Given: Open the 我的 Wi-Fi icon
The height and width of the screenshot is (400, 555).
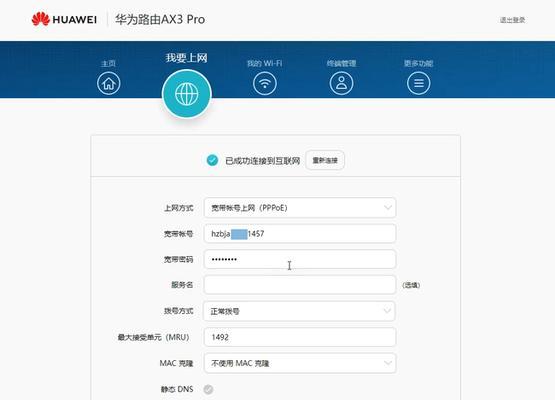Looking at the screenshot, I should click(x=264, y=83).
